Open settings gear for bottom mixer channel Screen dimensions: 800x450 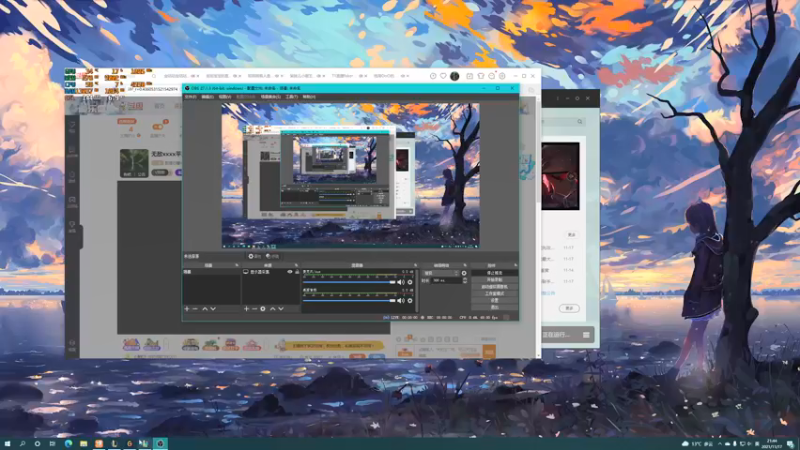point(410,301)
